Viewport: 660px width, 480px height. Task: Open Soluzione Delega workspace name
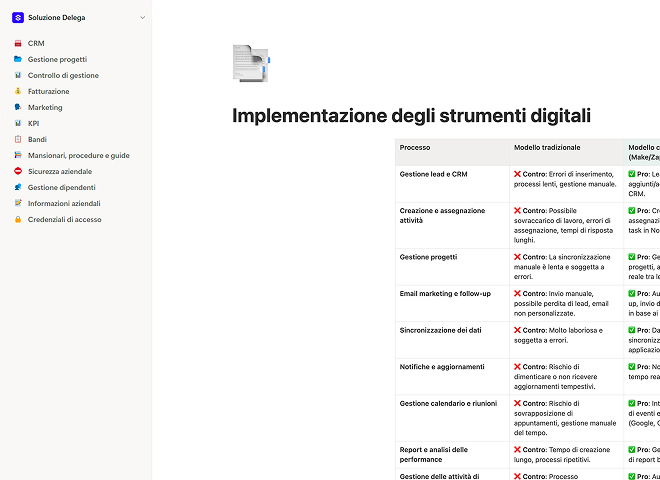point(56,18)
